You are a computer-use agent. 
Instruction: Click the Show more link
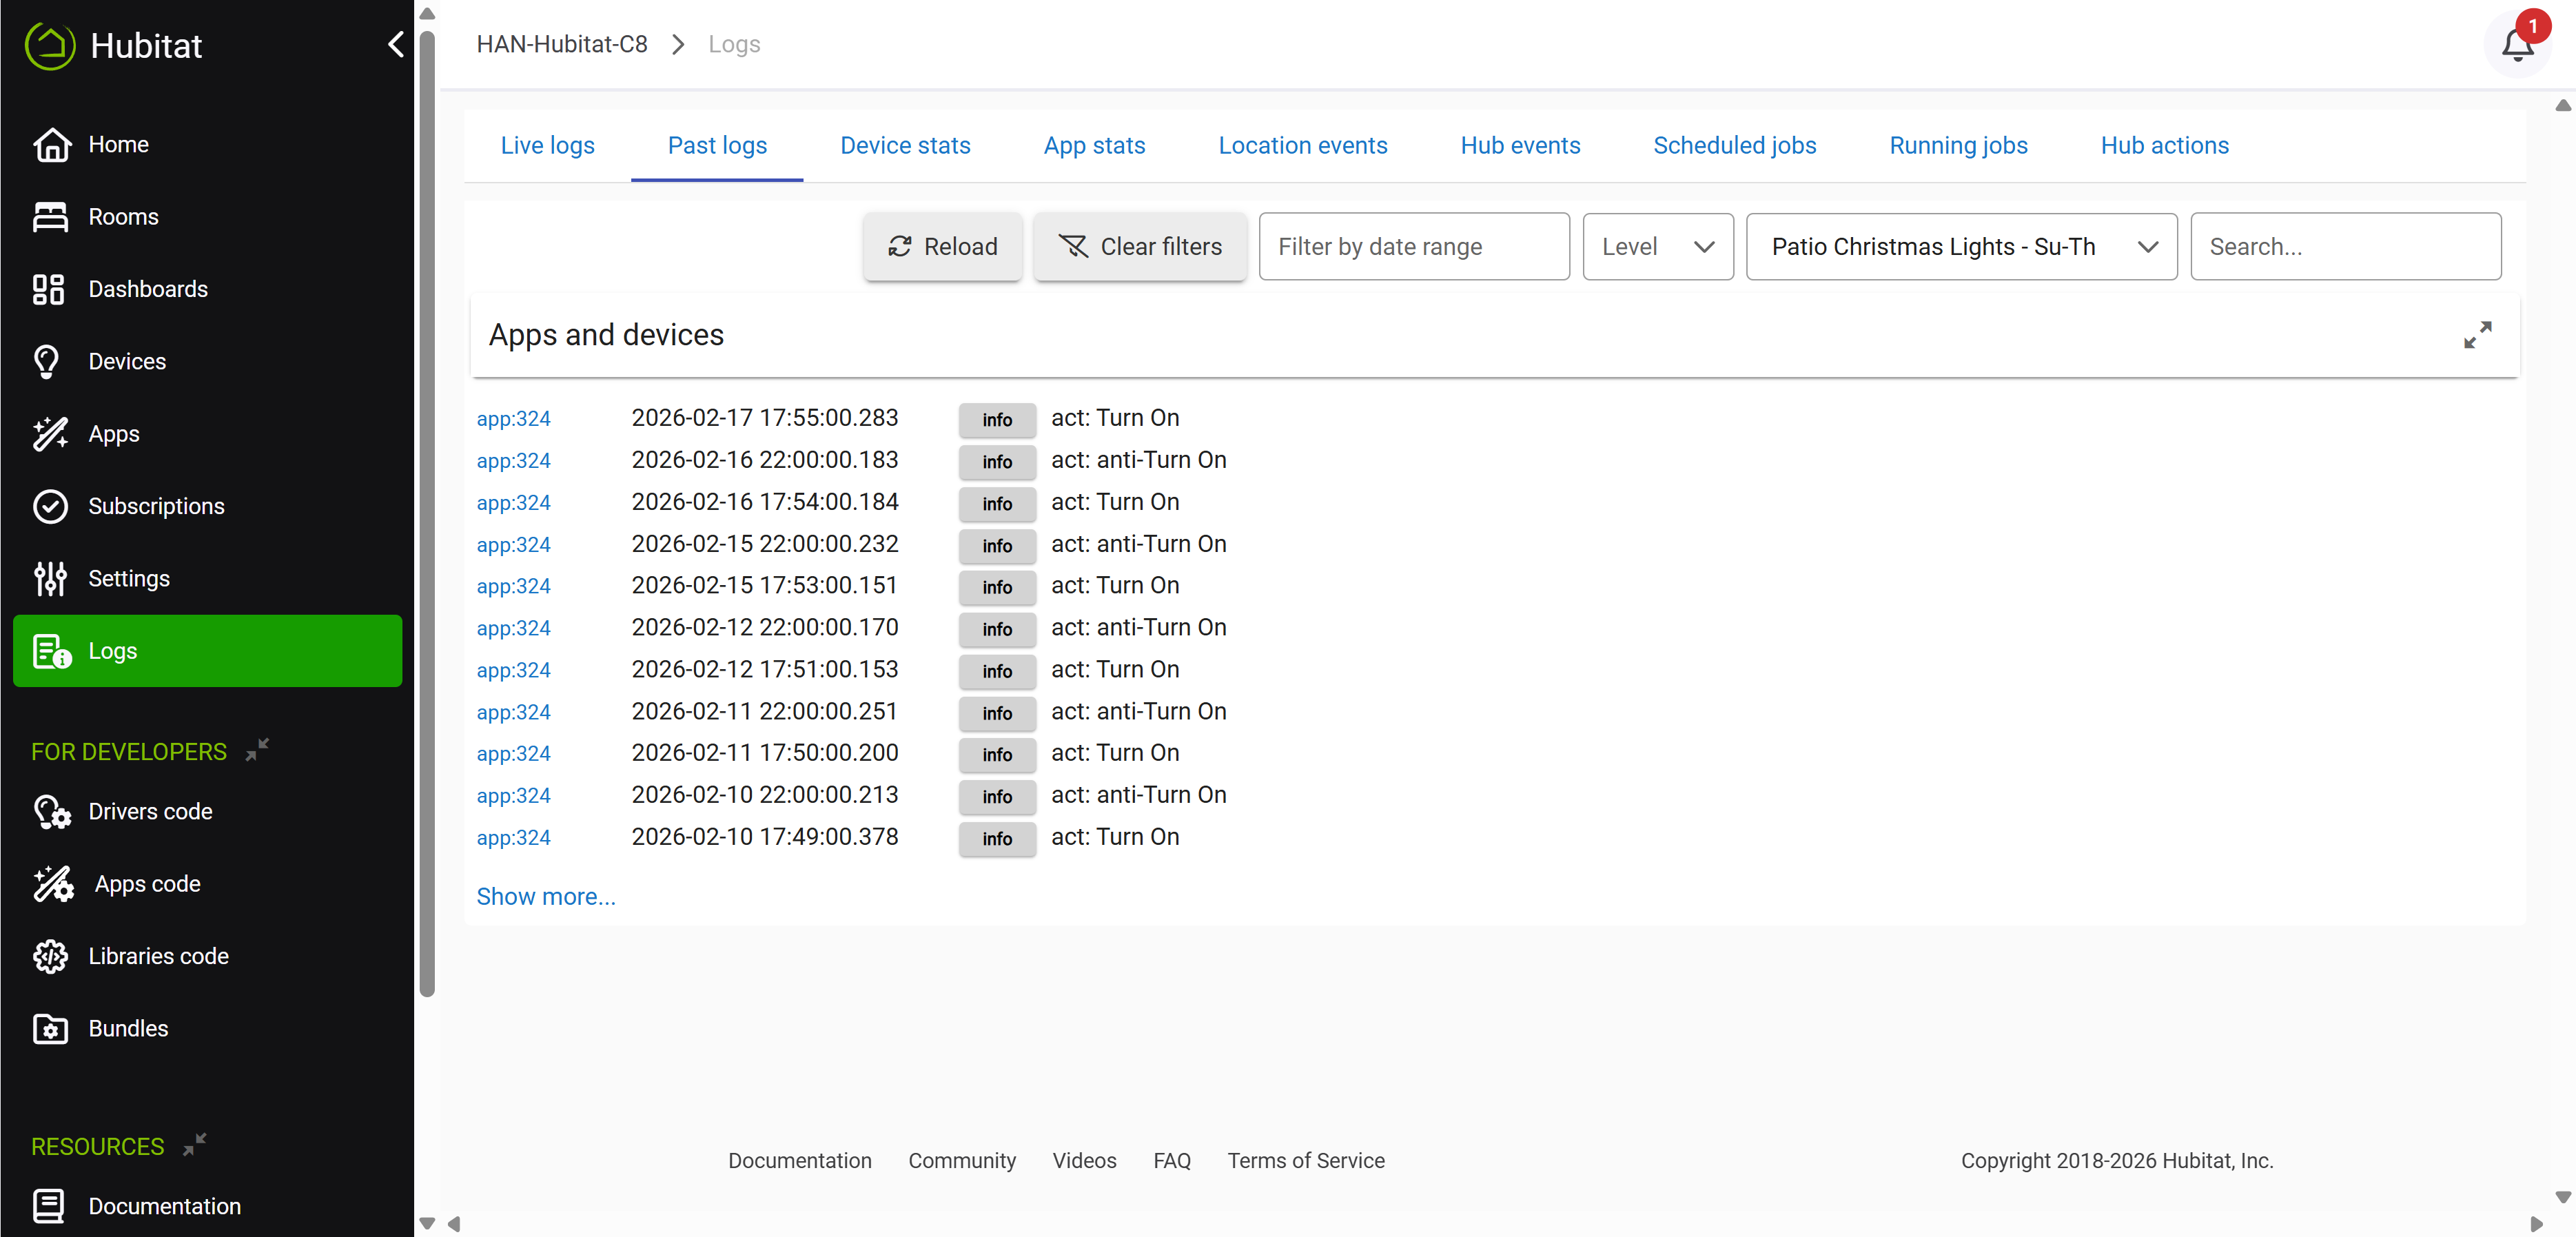tap(545, 896)
